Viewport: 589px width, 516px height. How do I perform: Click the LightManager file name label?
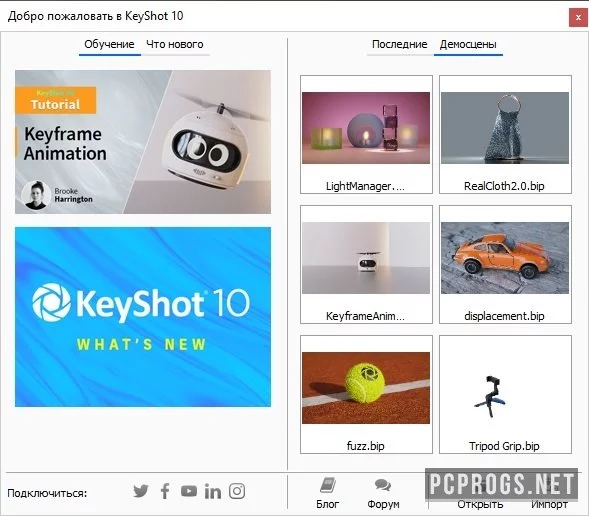365,186
